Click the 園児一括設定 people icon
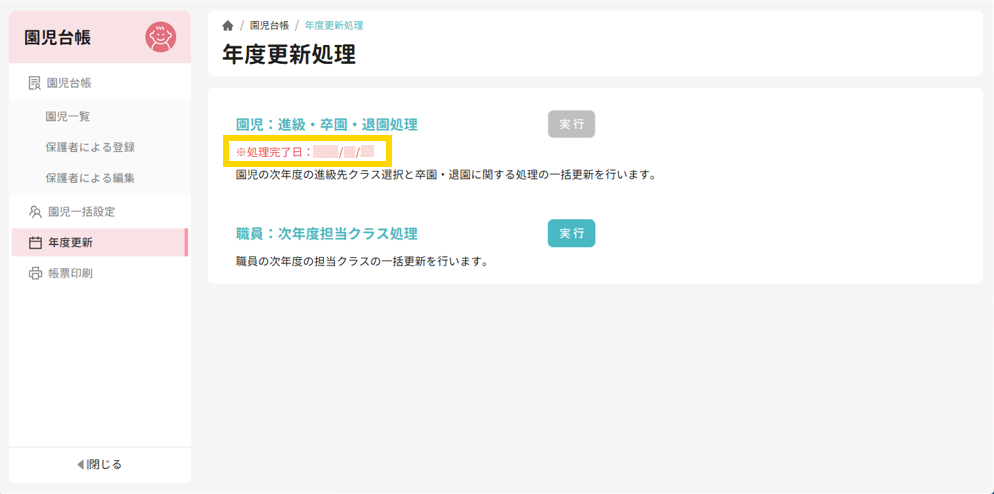 click(35, 212)
